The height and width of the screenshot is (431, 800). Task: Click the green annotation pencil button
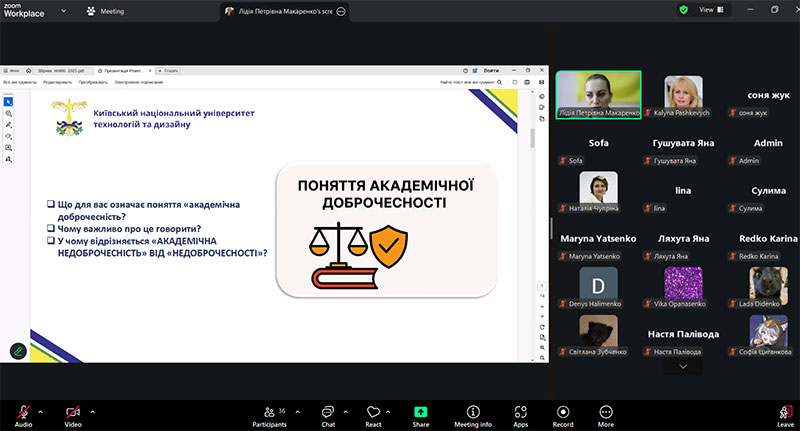click(x=18, y=351)
